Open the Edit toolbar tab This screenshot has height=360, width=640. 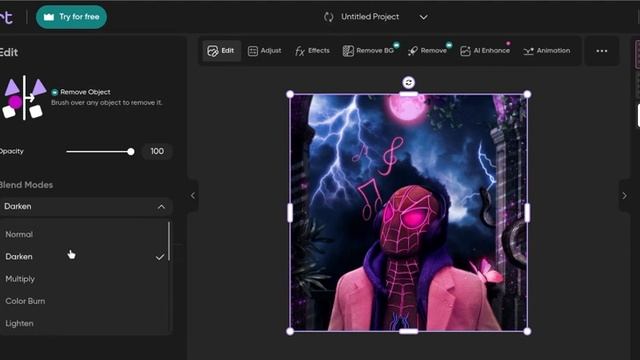(221, 51)
